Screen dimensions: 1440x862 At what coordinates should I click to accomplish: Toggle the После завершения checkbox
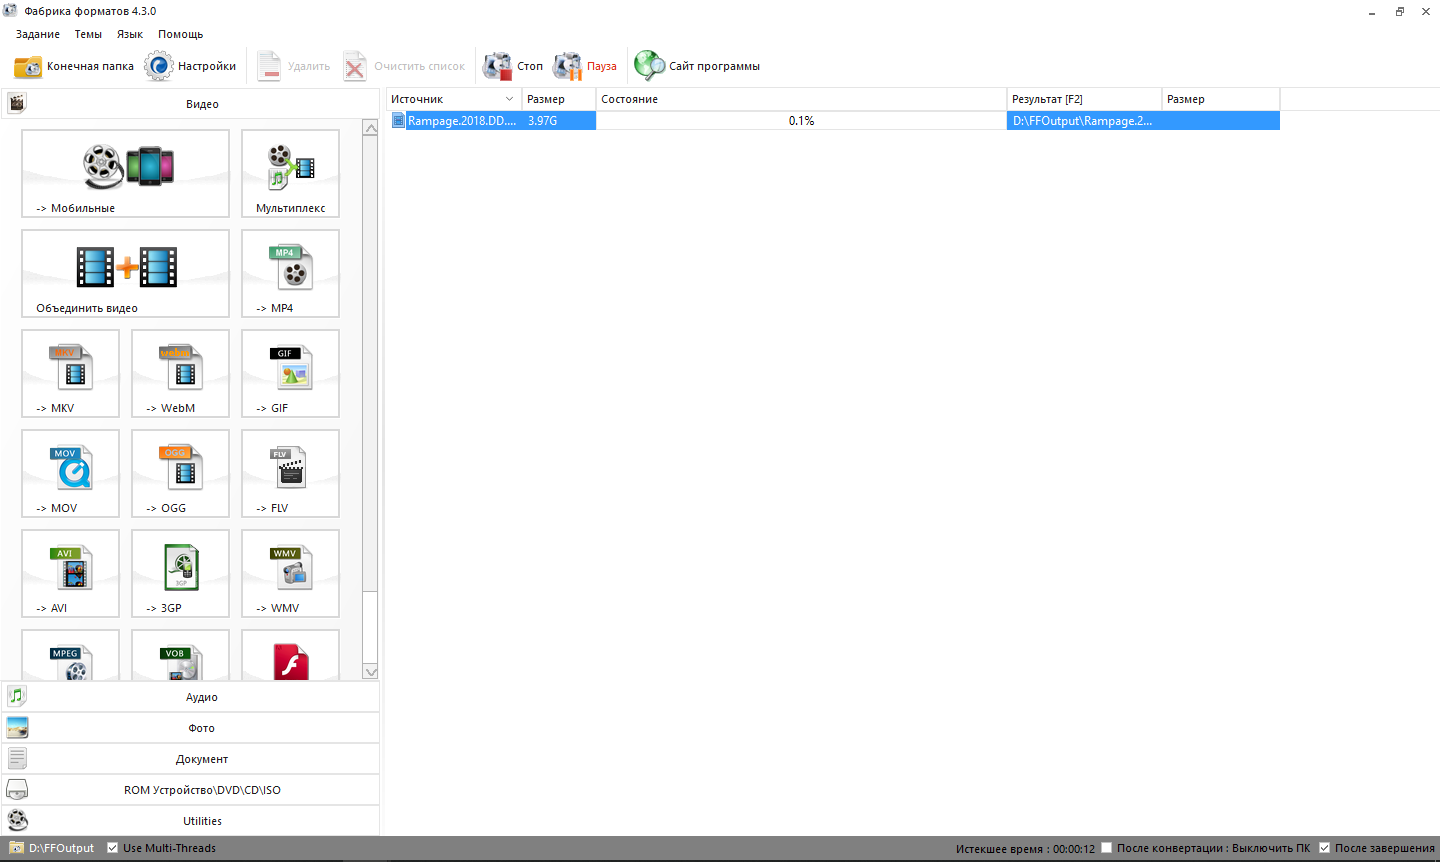(x=1325, y=848)
